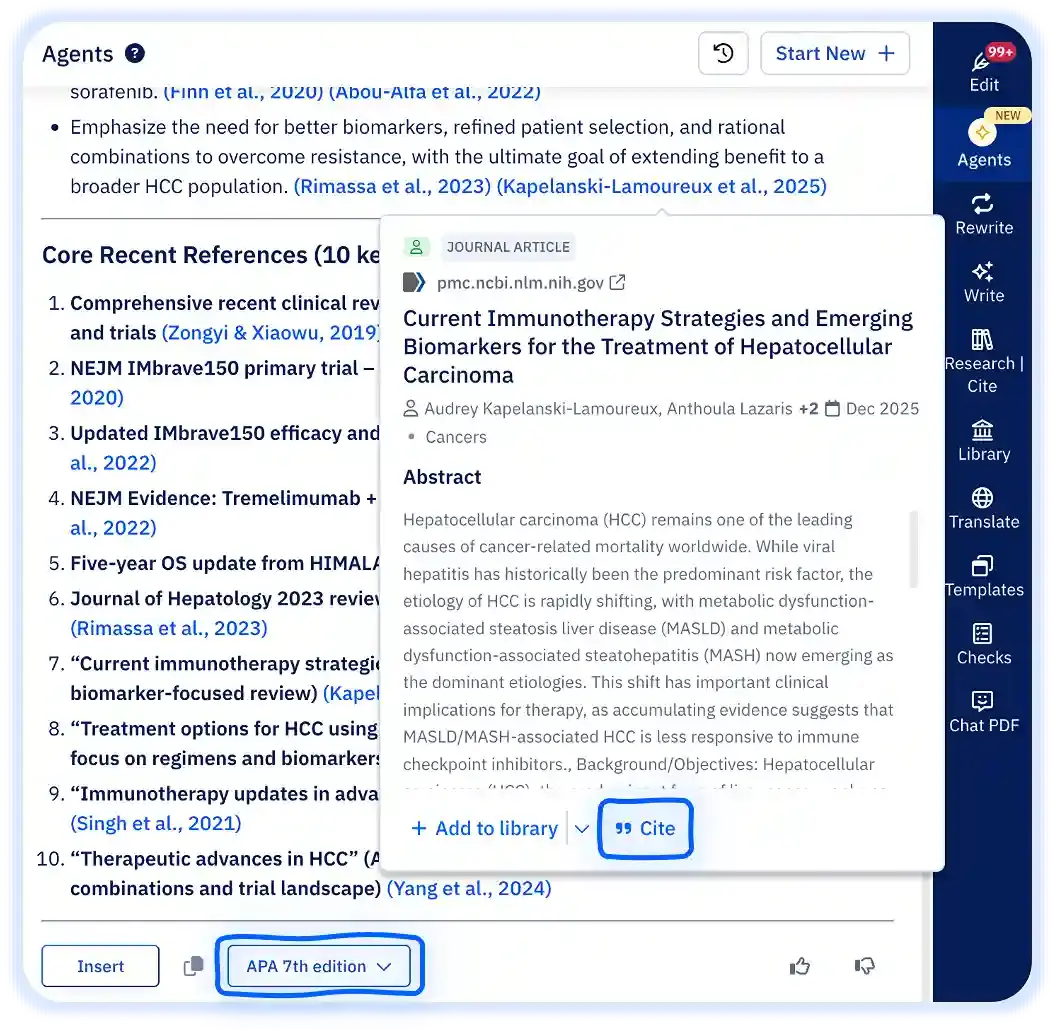The height and width of the screenshot is (1030, 1054).
Task: Open the Agents help question mark icon
Action: pos(135,53)
